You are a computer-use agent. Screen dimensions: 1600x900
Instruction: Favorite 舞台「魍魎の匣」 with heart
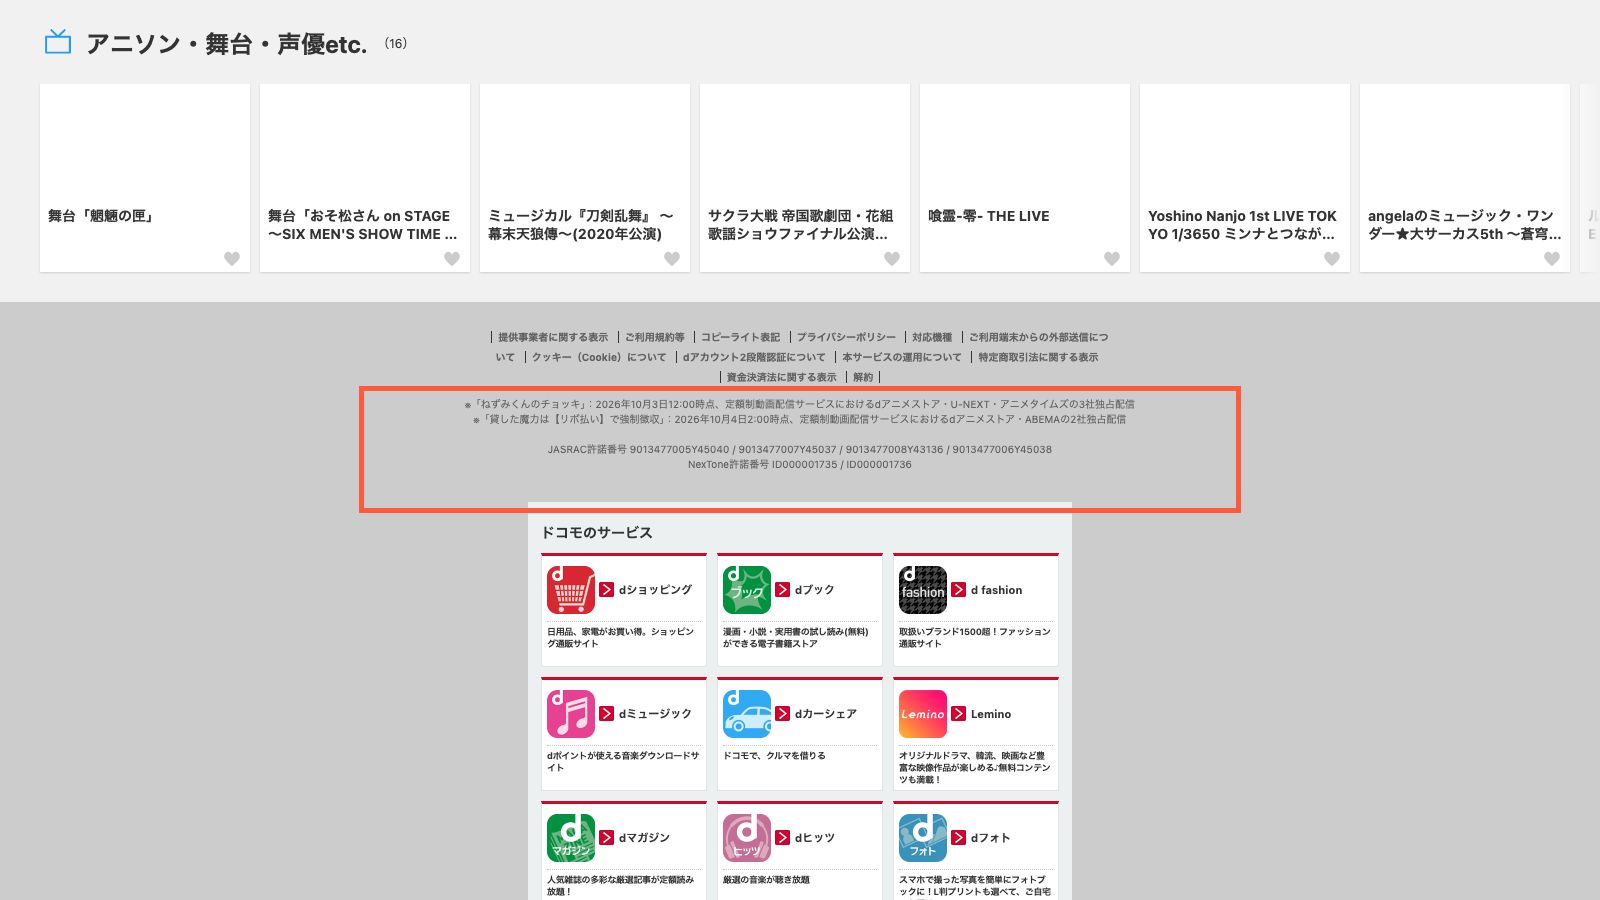click(232, 259)
